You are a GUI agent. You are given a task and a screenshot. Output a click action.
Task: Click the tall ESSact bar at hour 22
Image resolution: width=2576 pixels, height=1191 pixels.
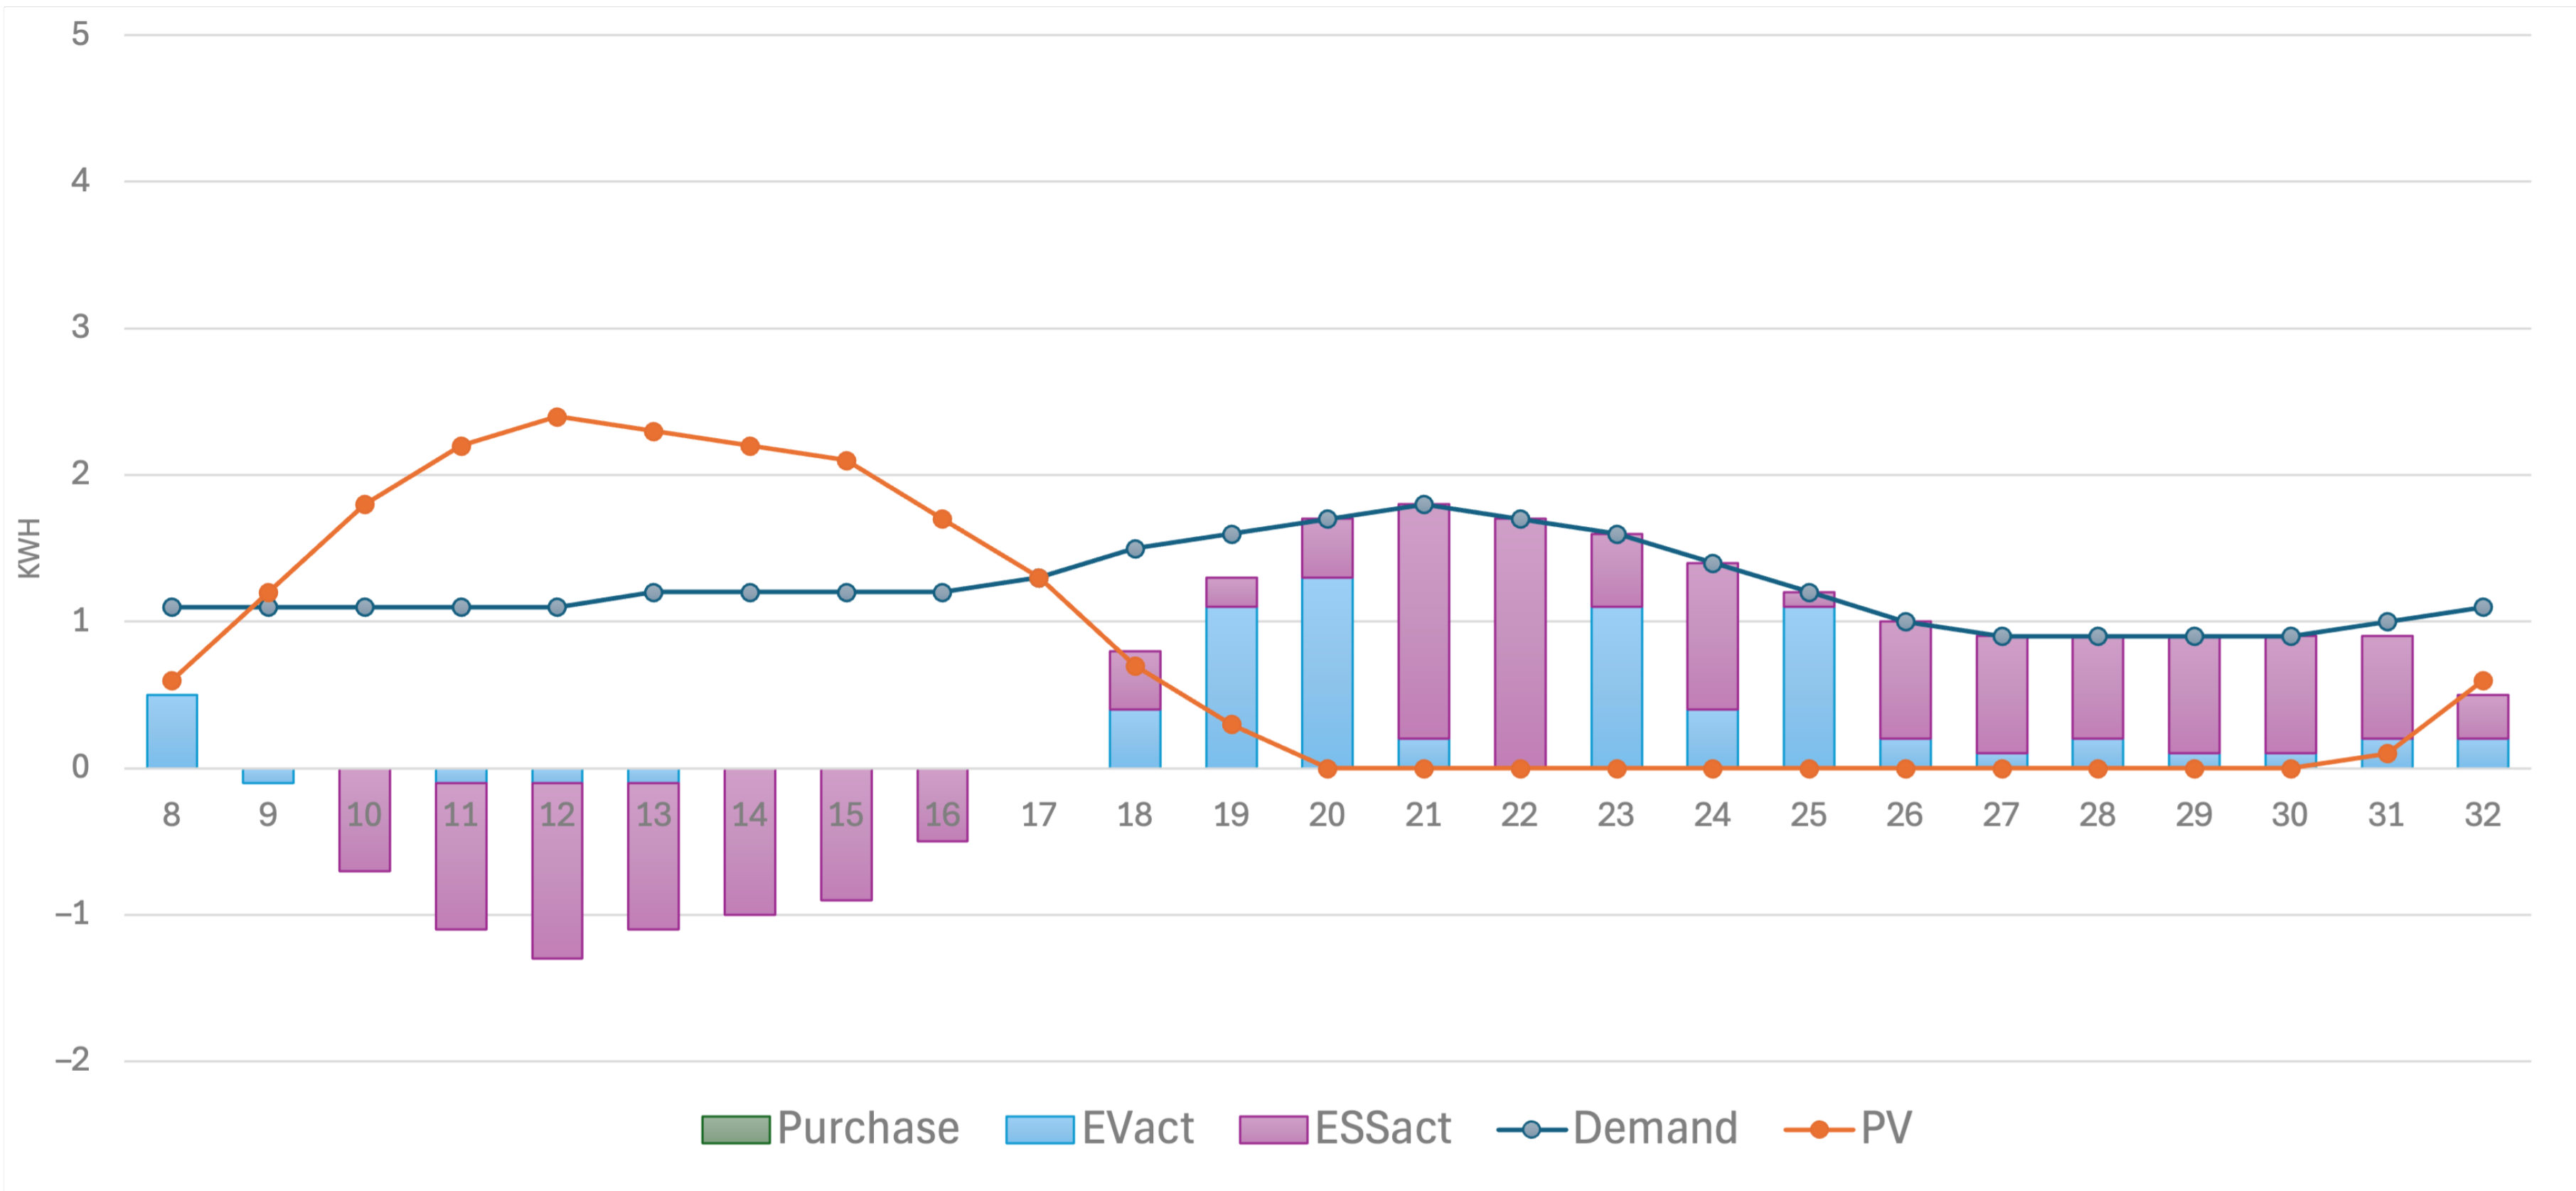click(1519, 645)
